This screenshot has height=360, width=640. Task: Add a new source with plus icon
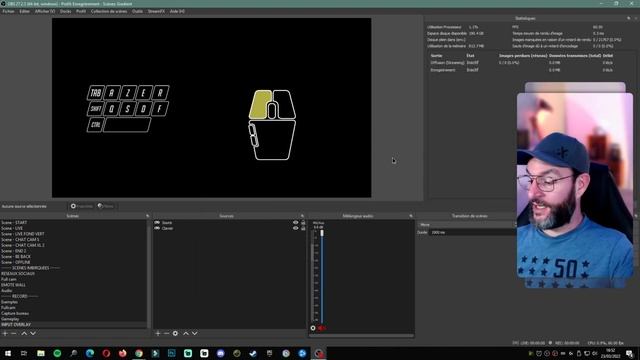coord(158,333)
